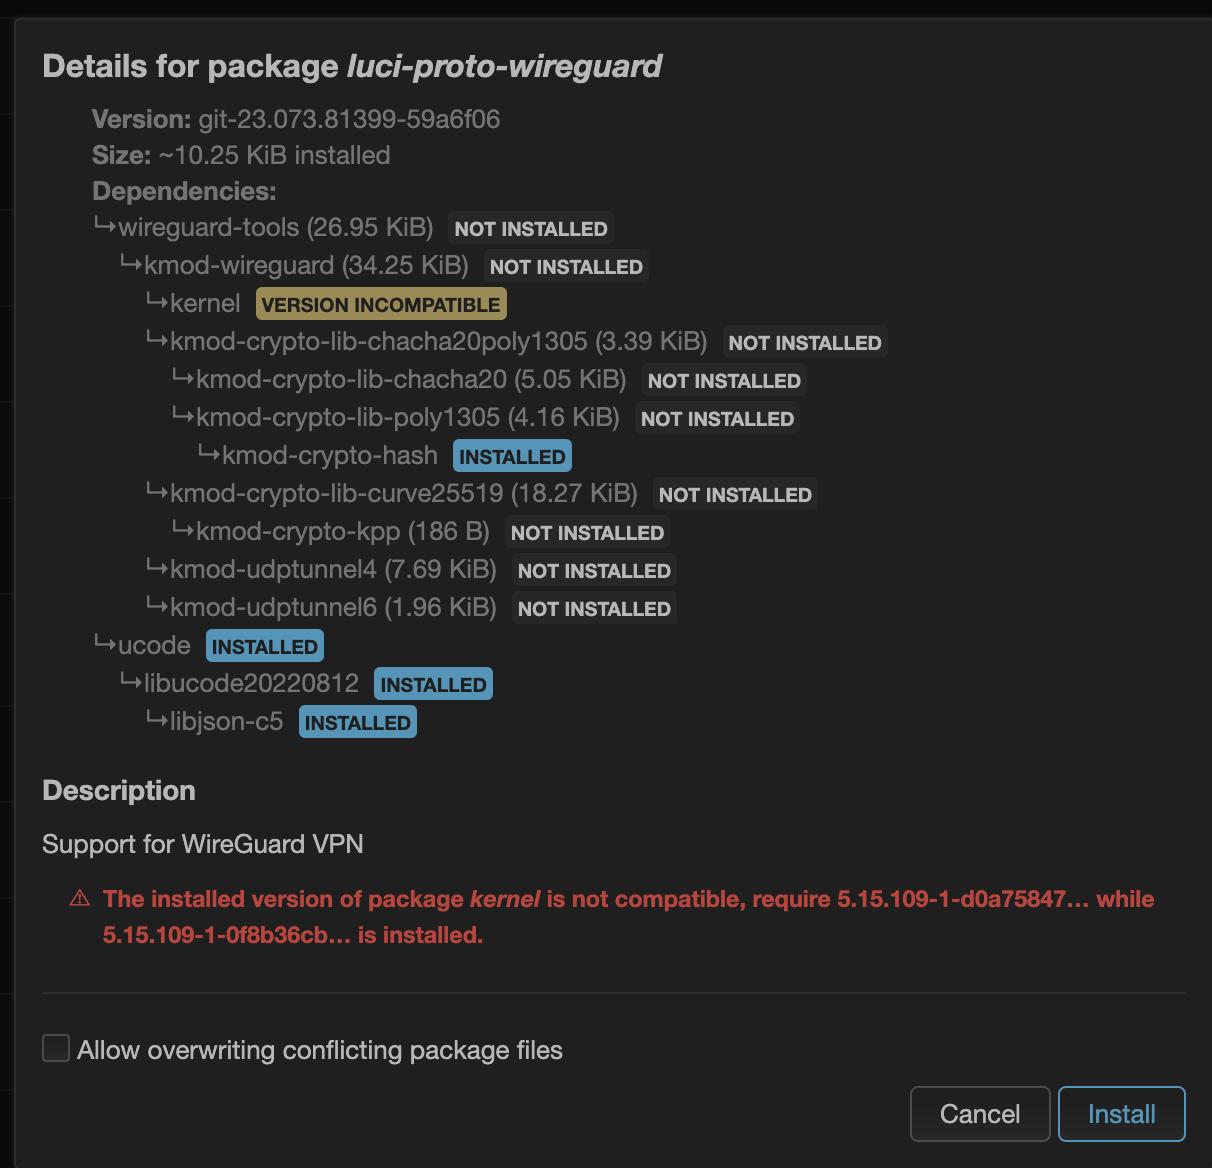Select the libucode20220812 dependency entry
Viewport: 1212px width, 1168px height.
click(x=251, y=684)
